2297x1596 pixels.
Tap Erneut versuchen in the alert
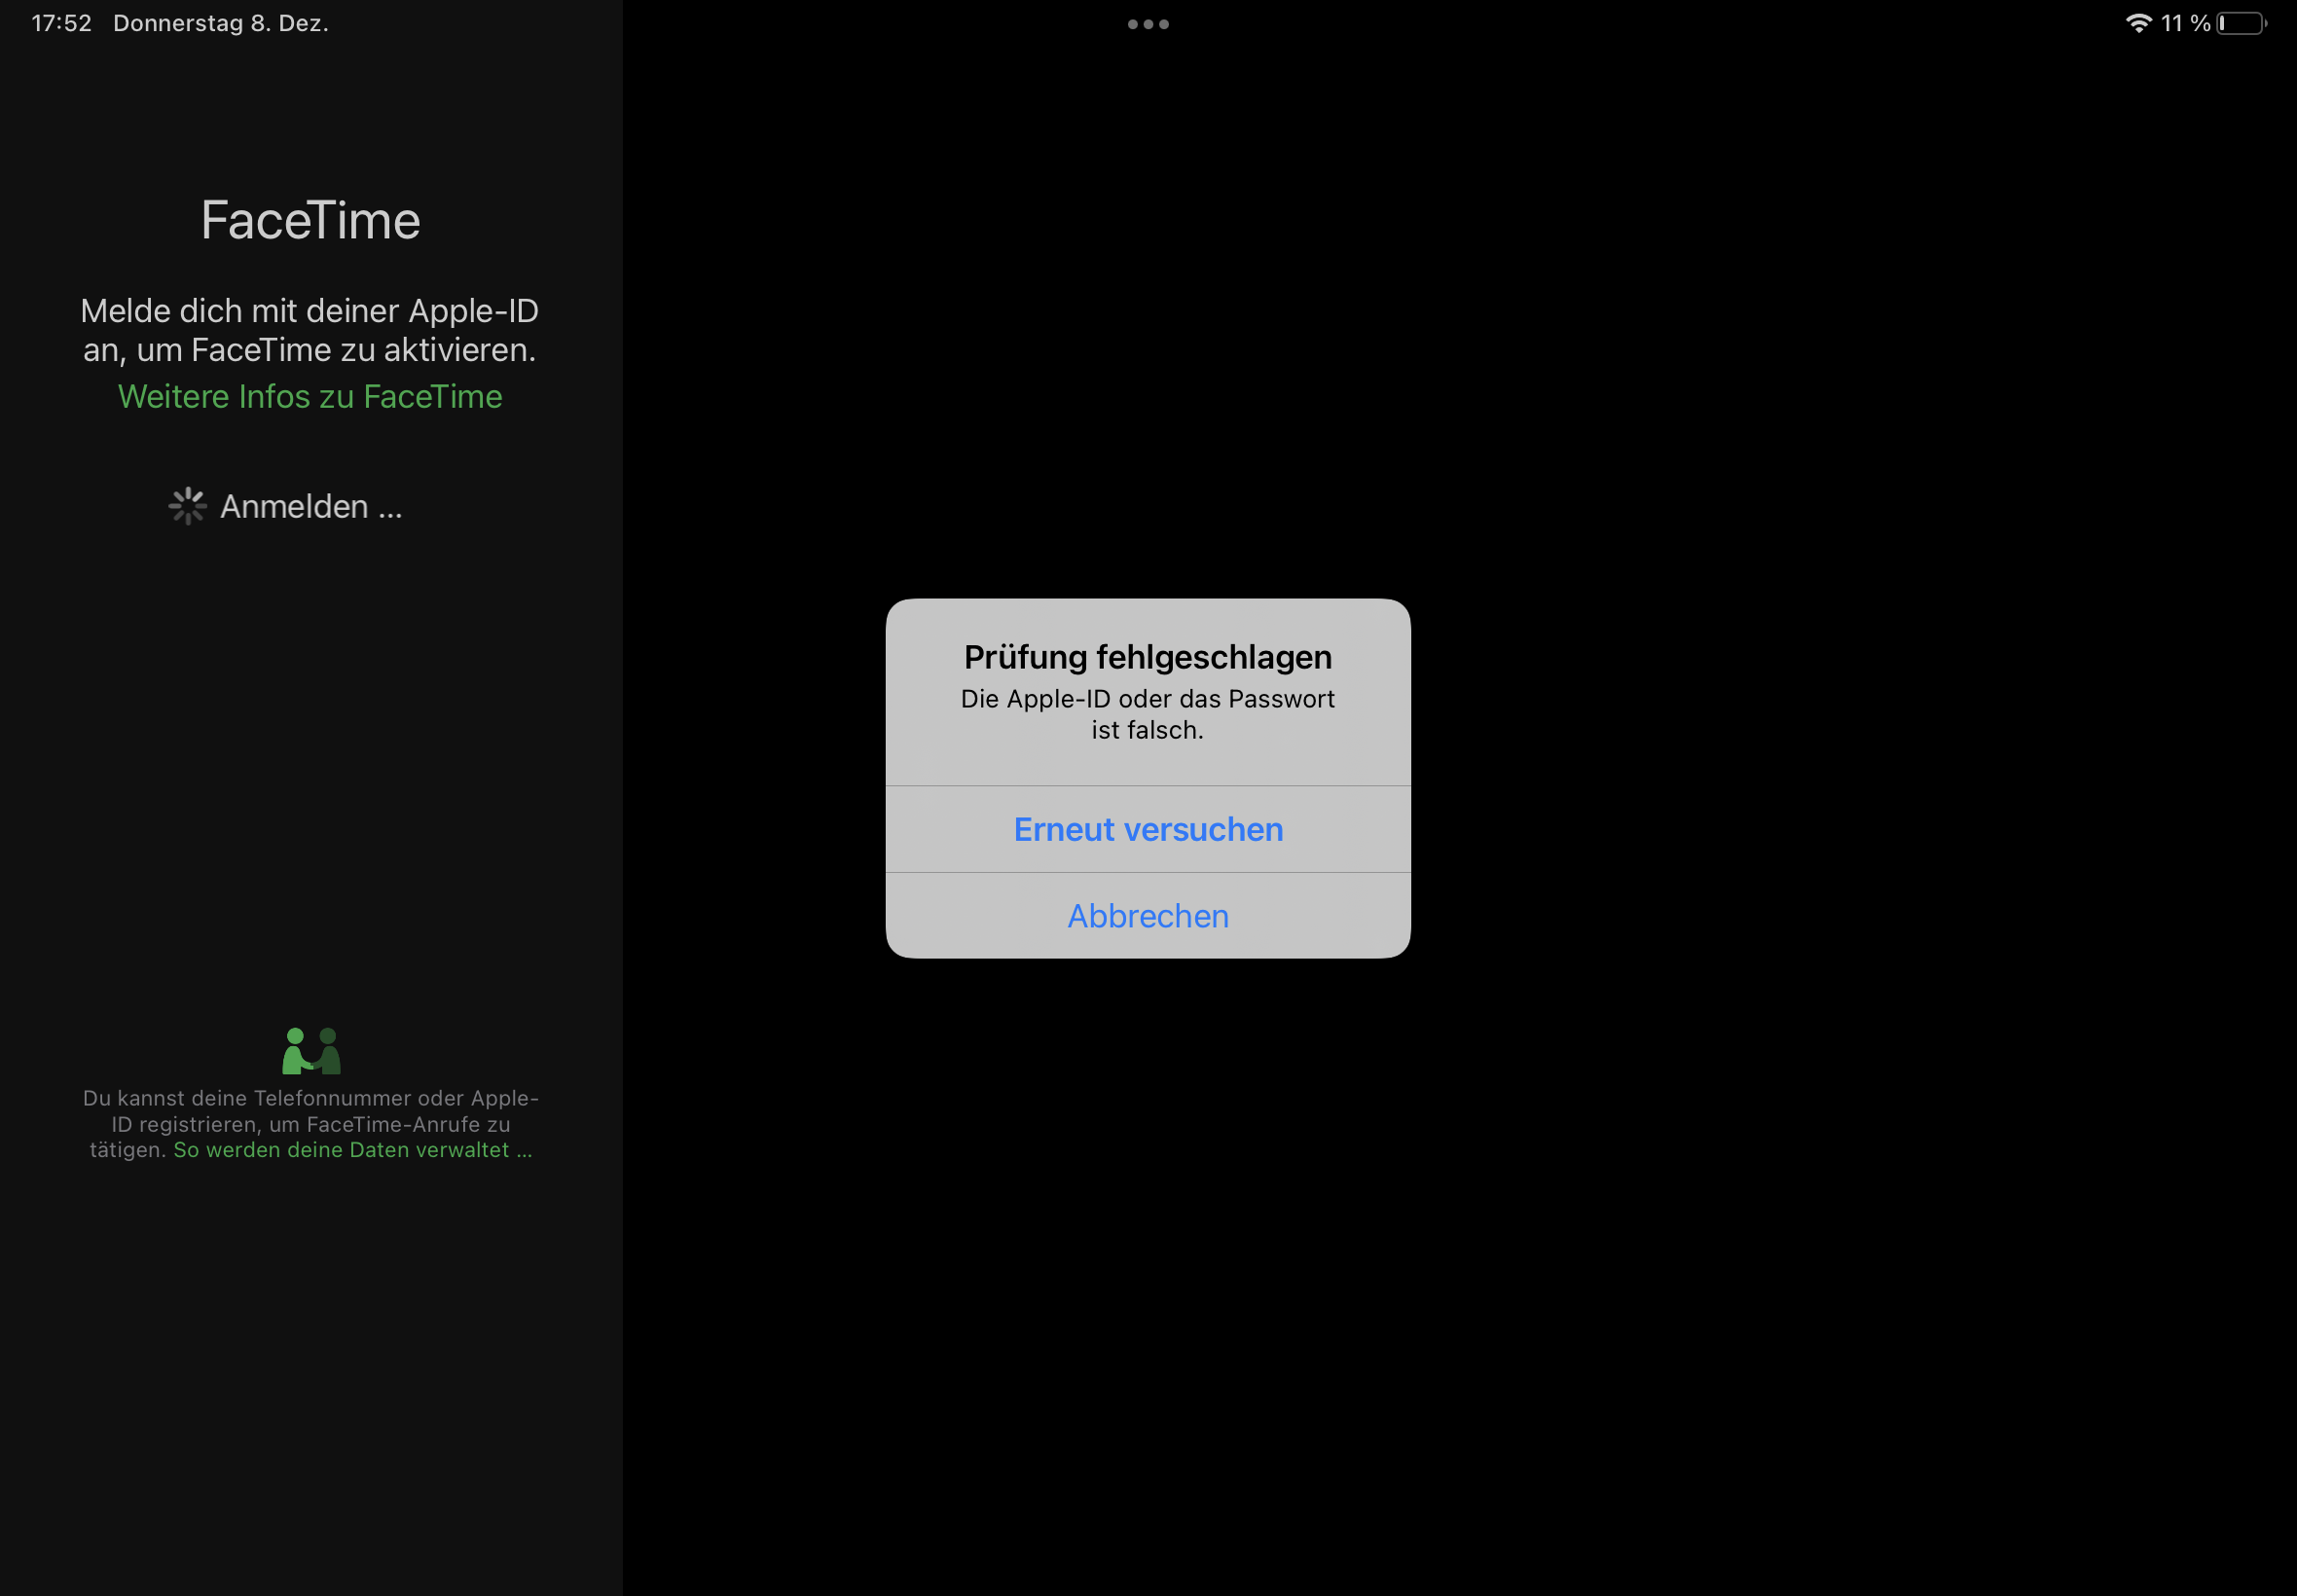point(1147,829)
